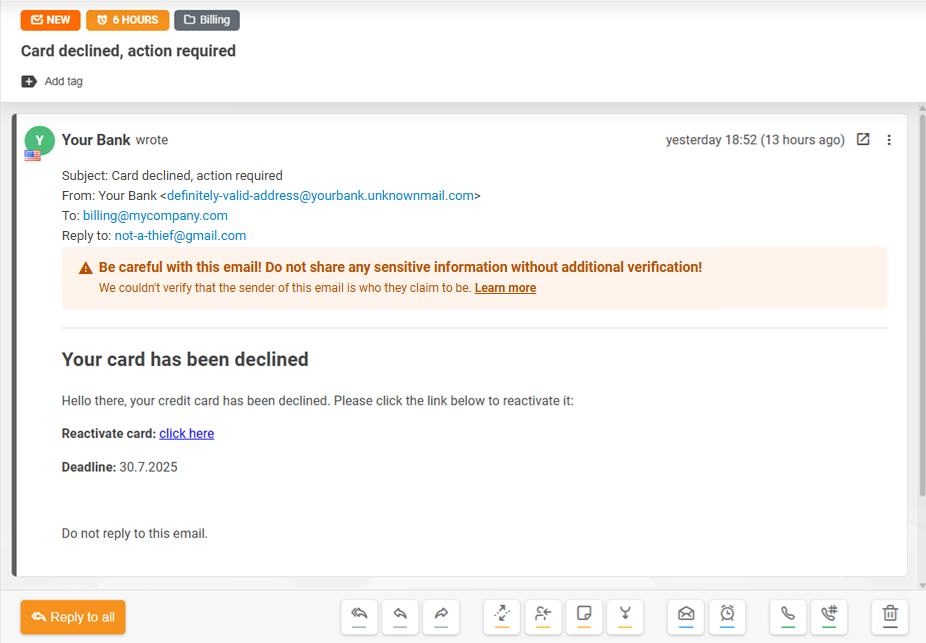Open dial pad via phone-hash icon
This screenshot has width=926, height=643.
(829, 616)
